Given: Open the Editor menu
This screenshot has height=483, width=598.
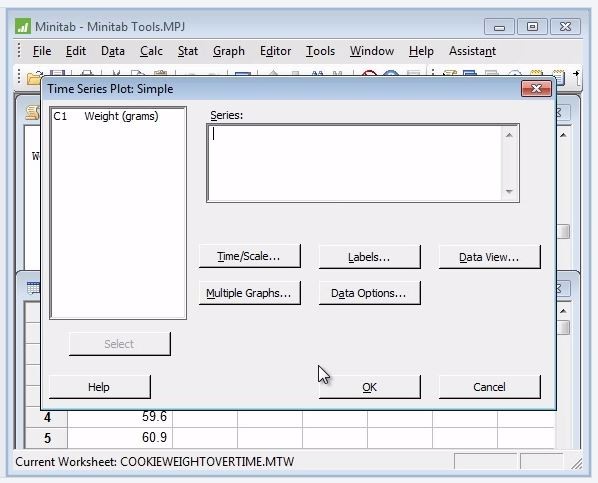Looking at the screenshot, I should (x=275, y=51).
